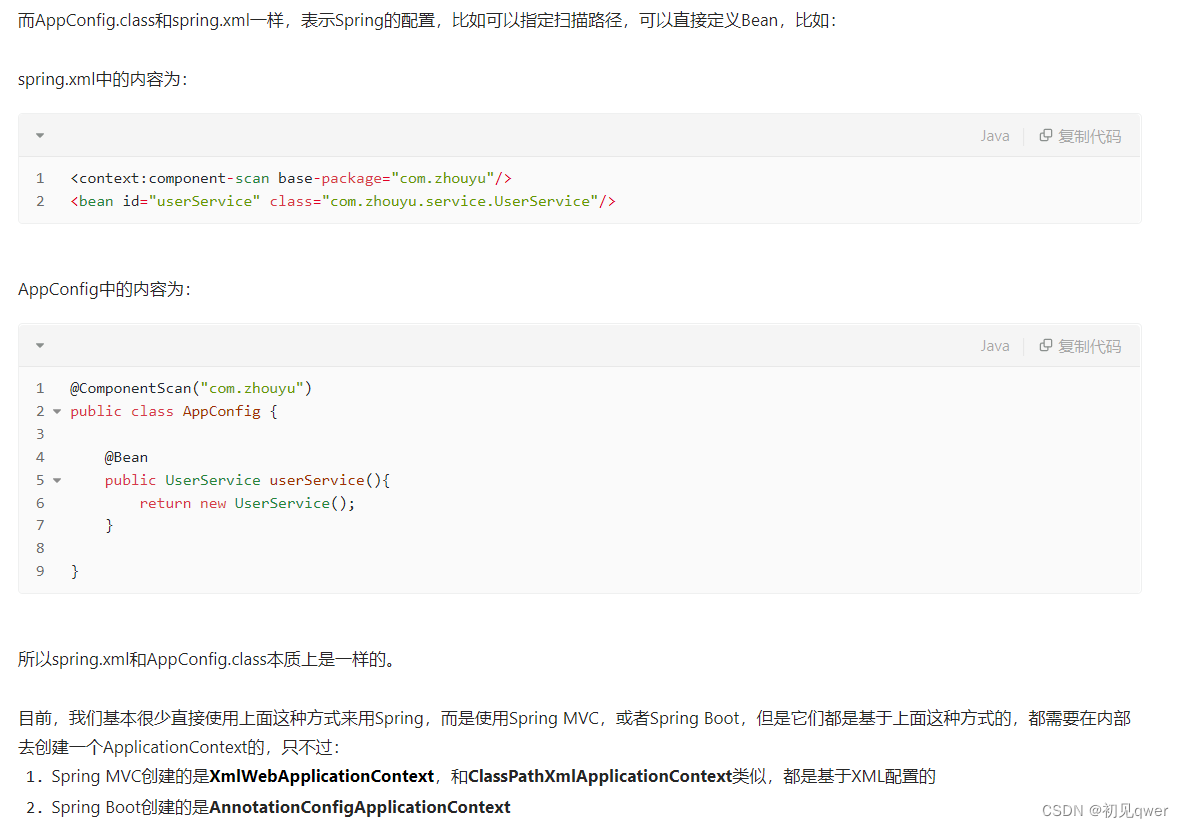Screen dimensions: 1184x828
Task: Click public UserService userService(){ line
Action: [247, 480]
